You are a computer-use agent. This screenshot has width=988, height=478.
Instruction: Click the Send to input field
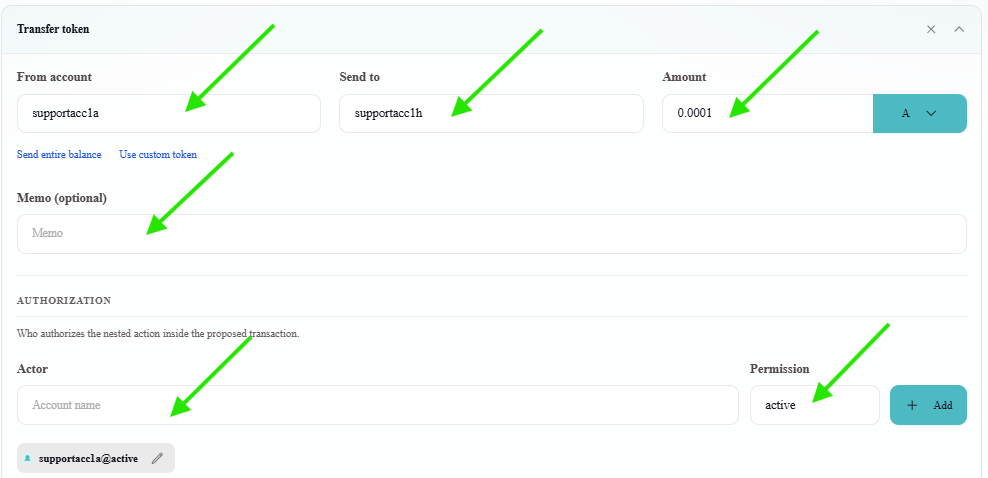[x=491, y=113]
